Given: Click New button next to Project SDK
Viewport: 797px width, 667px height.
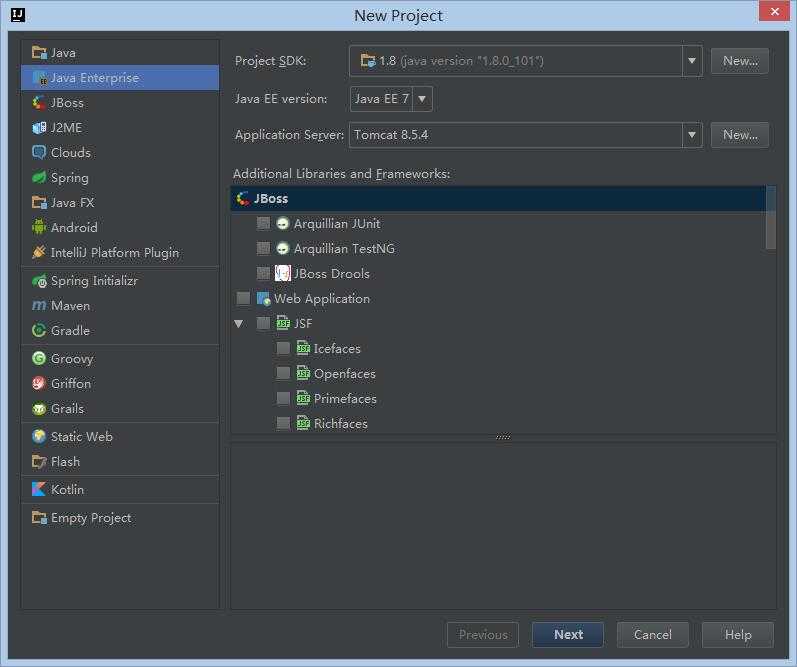Looking at the screenshot, I should [740, 61].
